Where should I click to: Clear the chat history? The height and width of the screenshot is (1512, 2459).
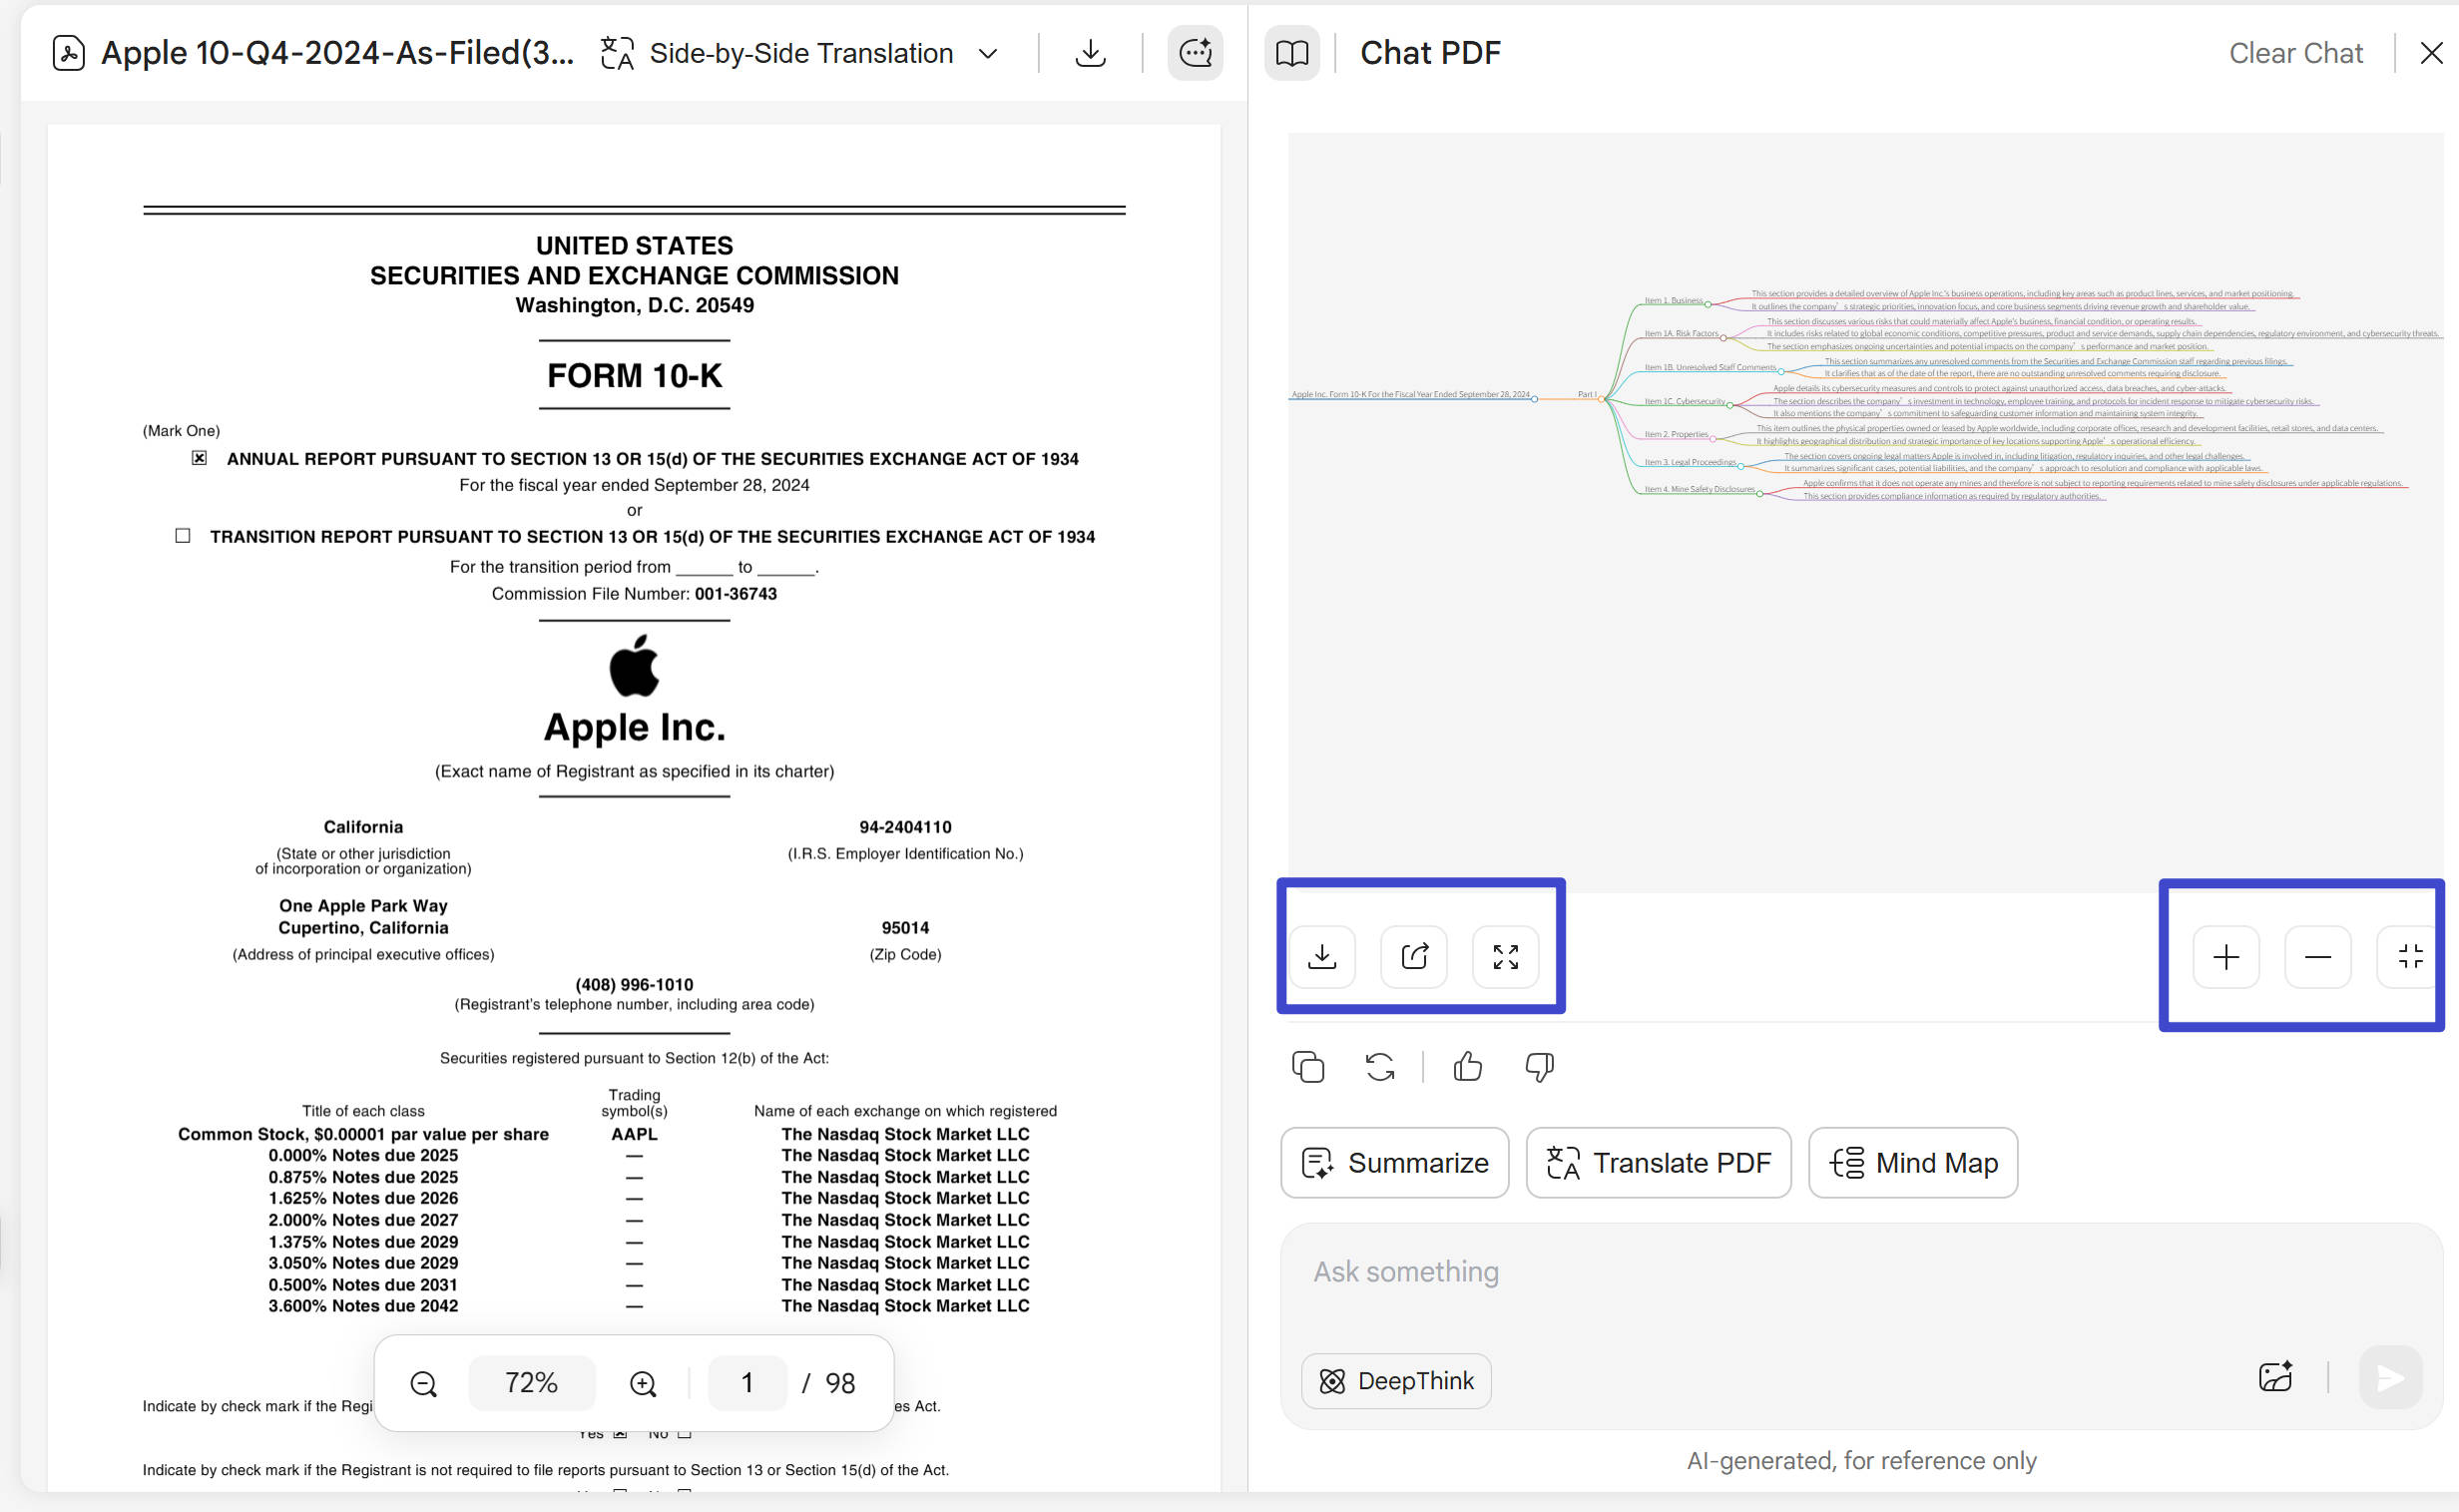2295,53
